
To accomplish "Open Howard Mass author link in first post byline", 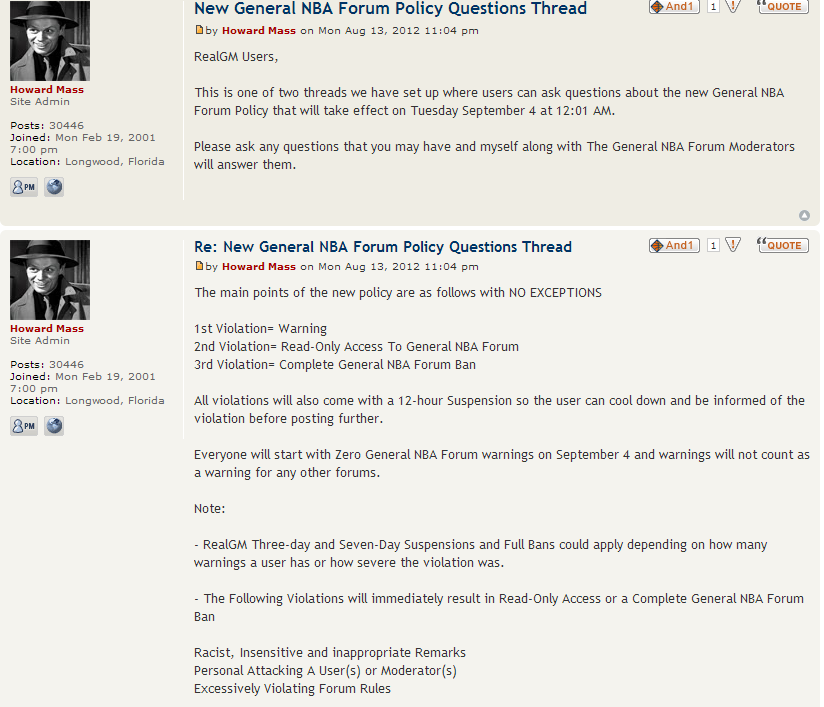I will coord(259,30).
